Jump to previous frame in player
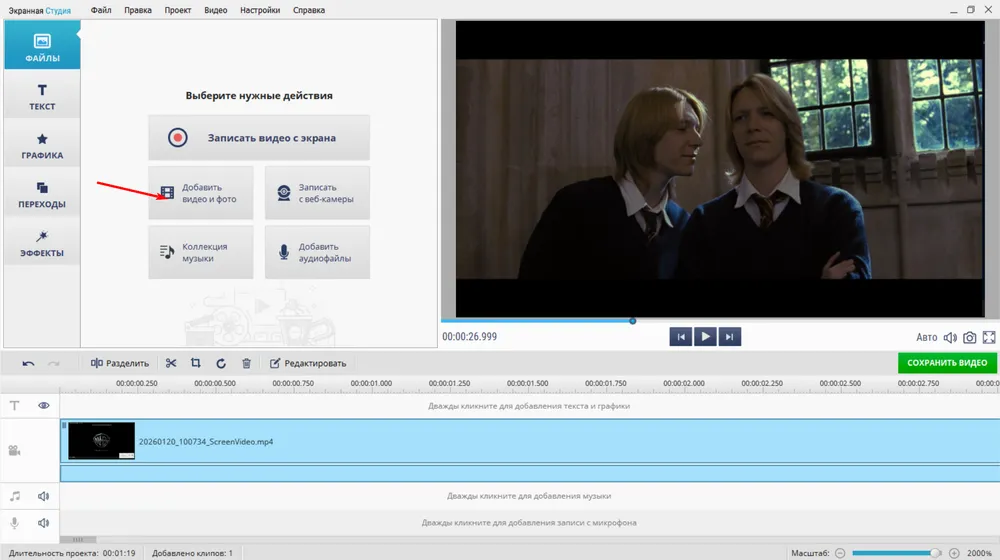This screenshot has height=560, width=1000. click(680, 337)
